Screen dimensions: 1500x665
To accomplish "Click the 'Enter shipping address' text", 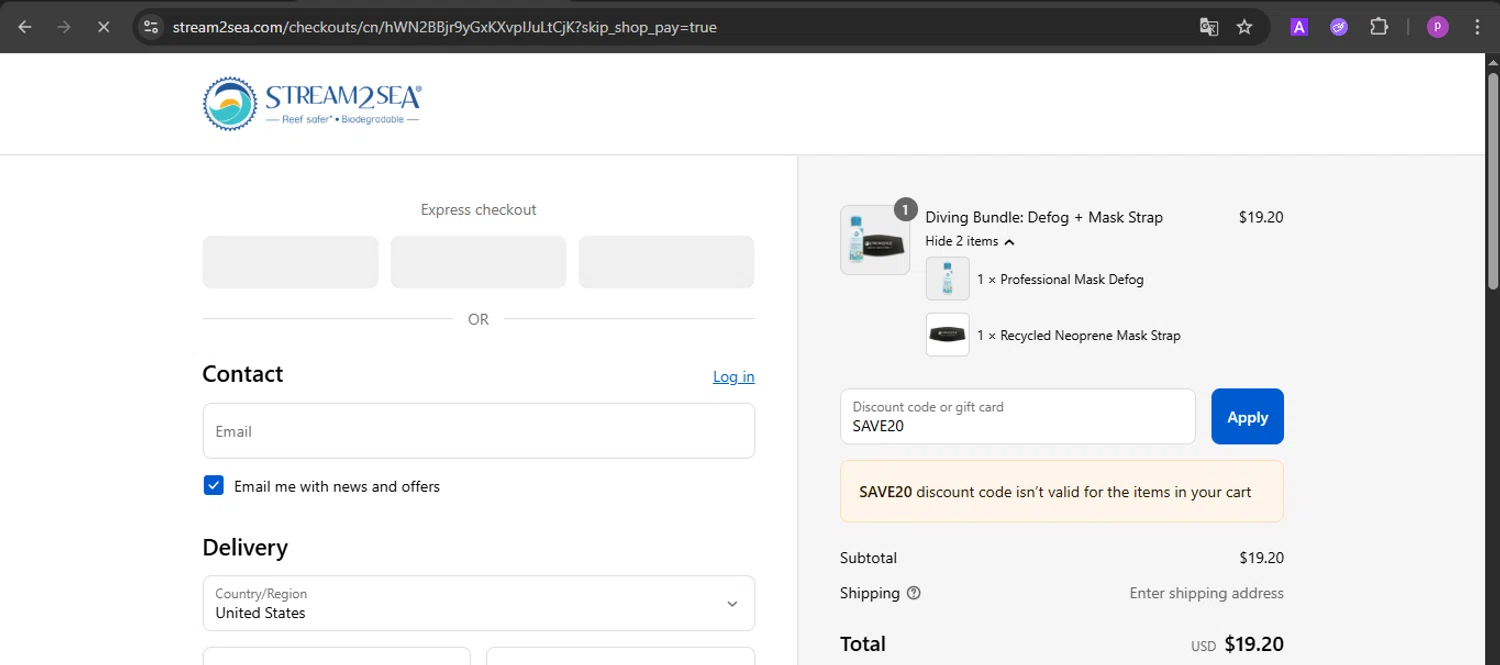I will 1206,593.
